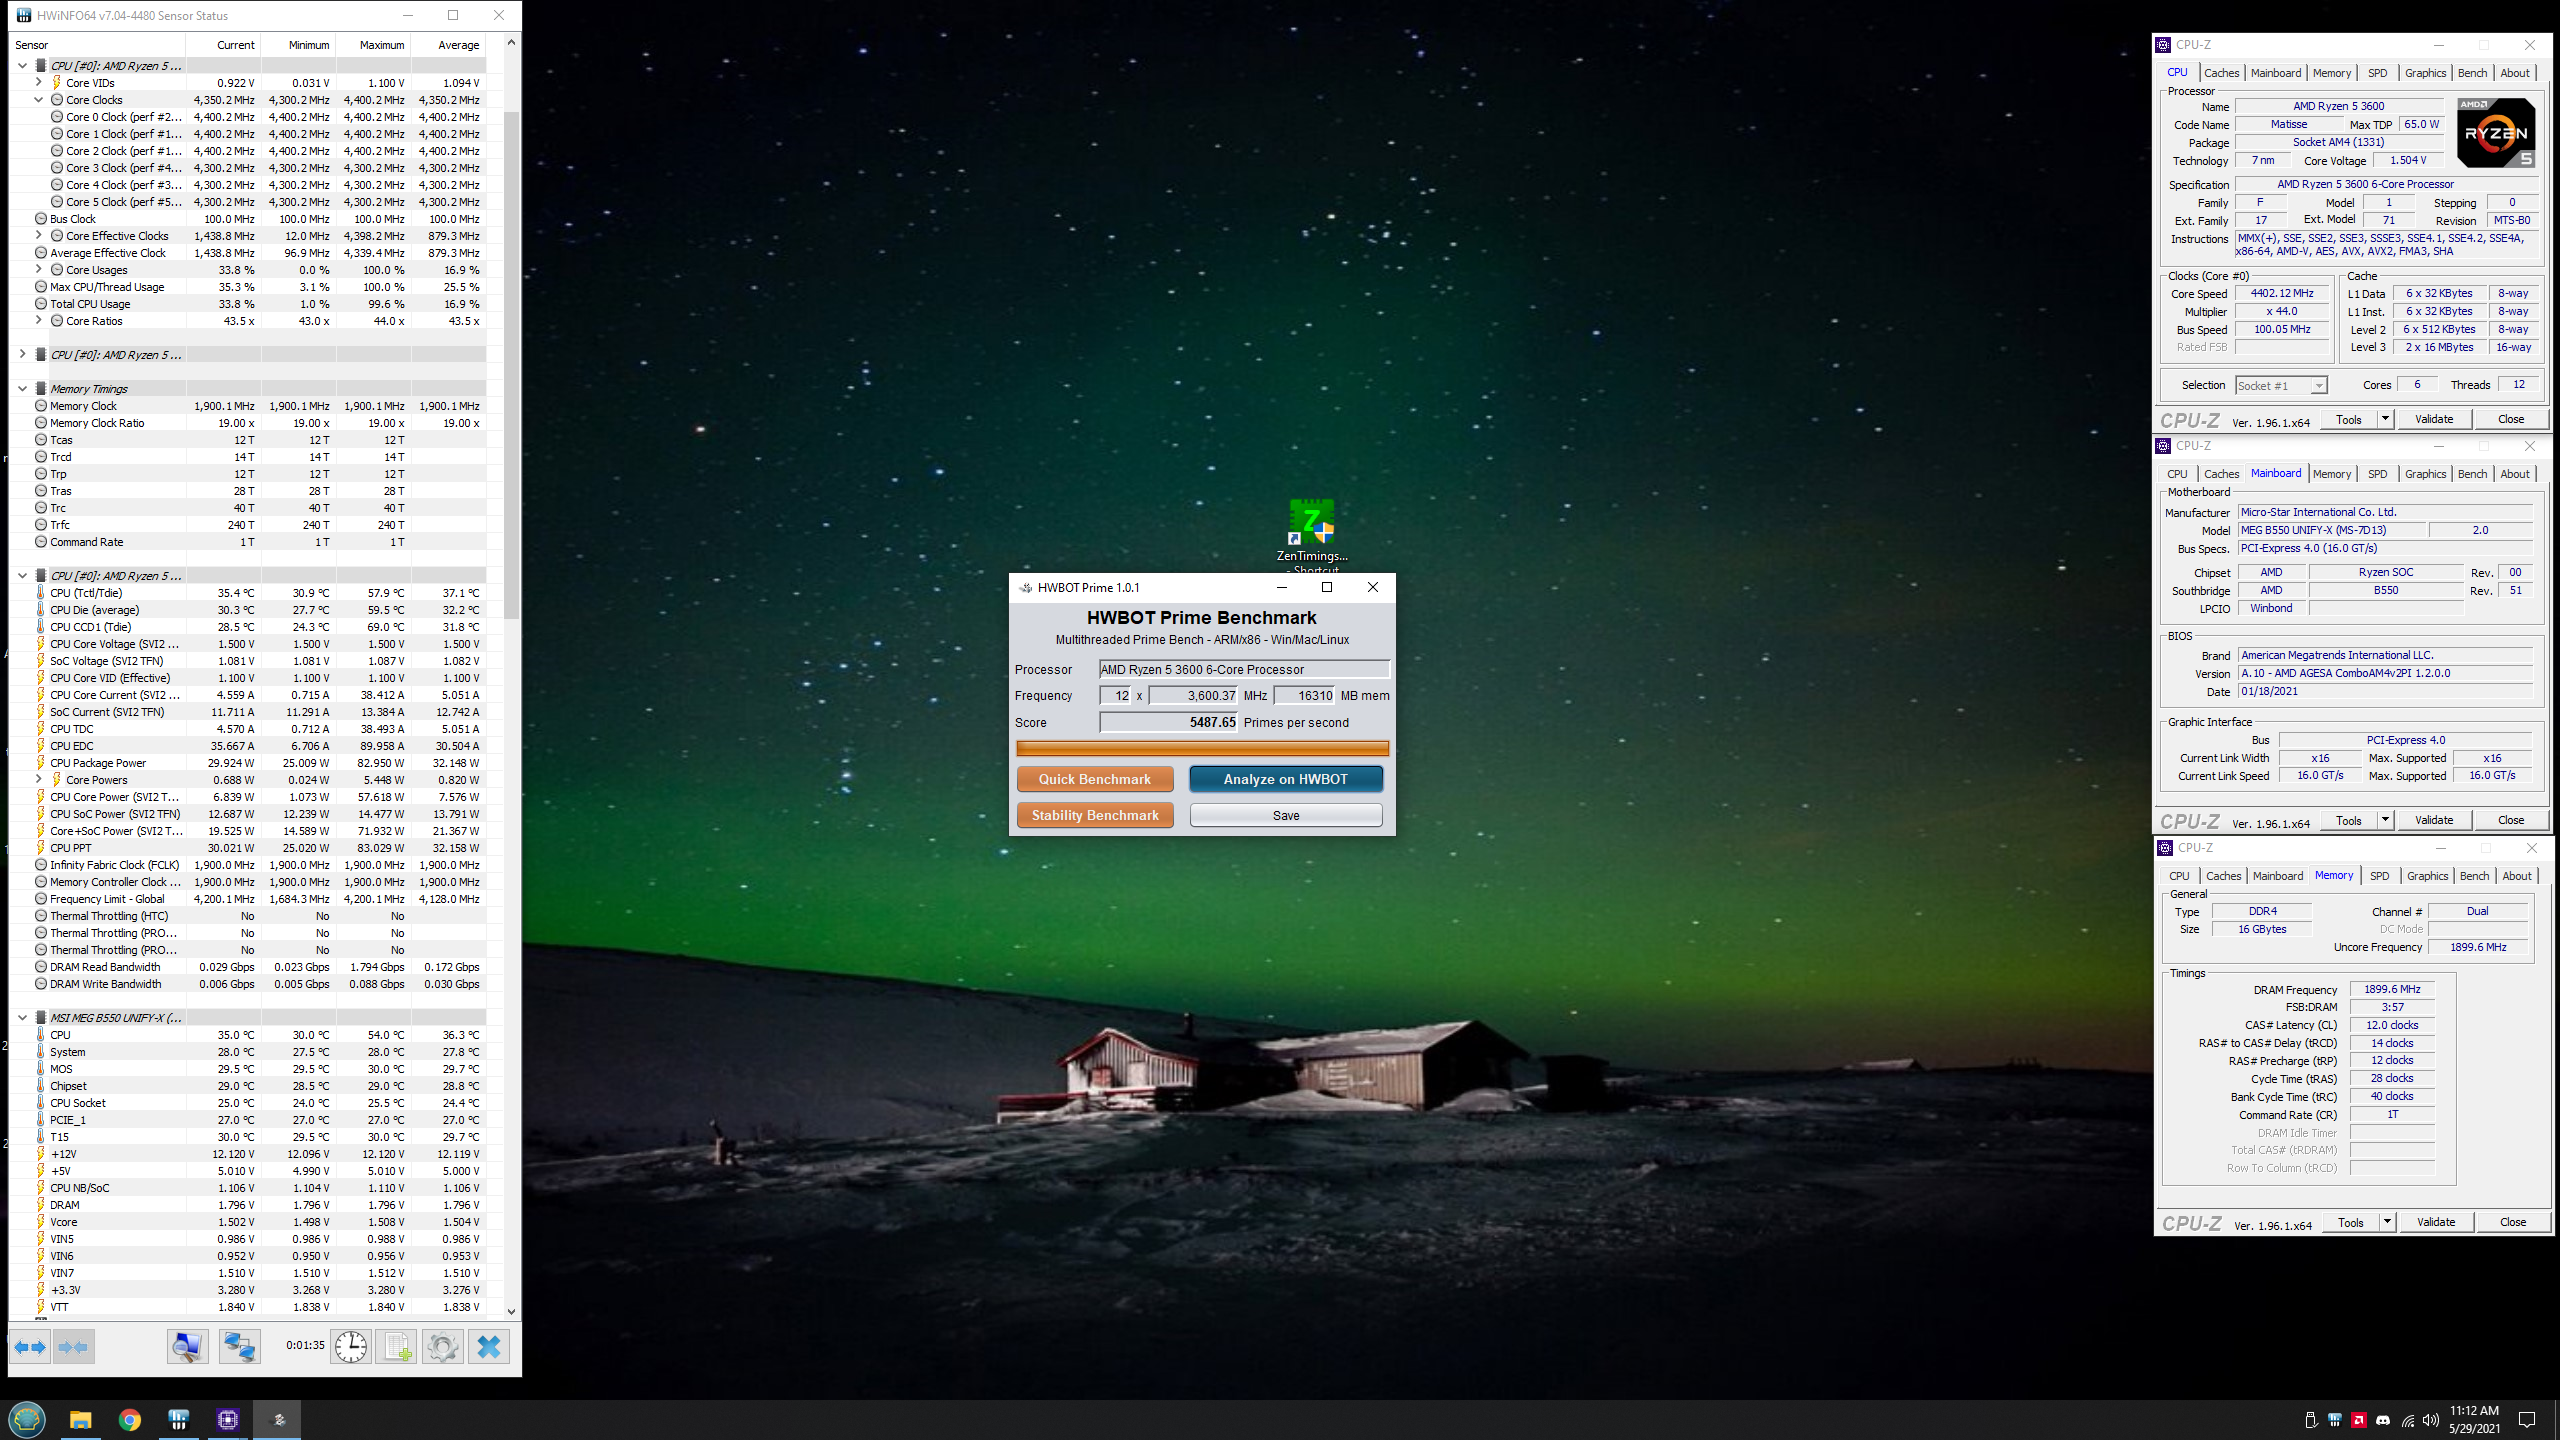Collapse MSI MEG B550 UNIFY-X group
The width and height of the screenshot is (2560, 1440).
click(23, 1018)
